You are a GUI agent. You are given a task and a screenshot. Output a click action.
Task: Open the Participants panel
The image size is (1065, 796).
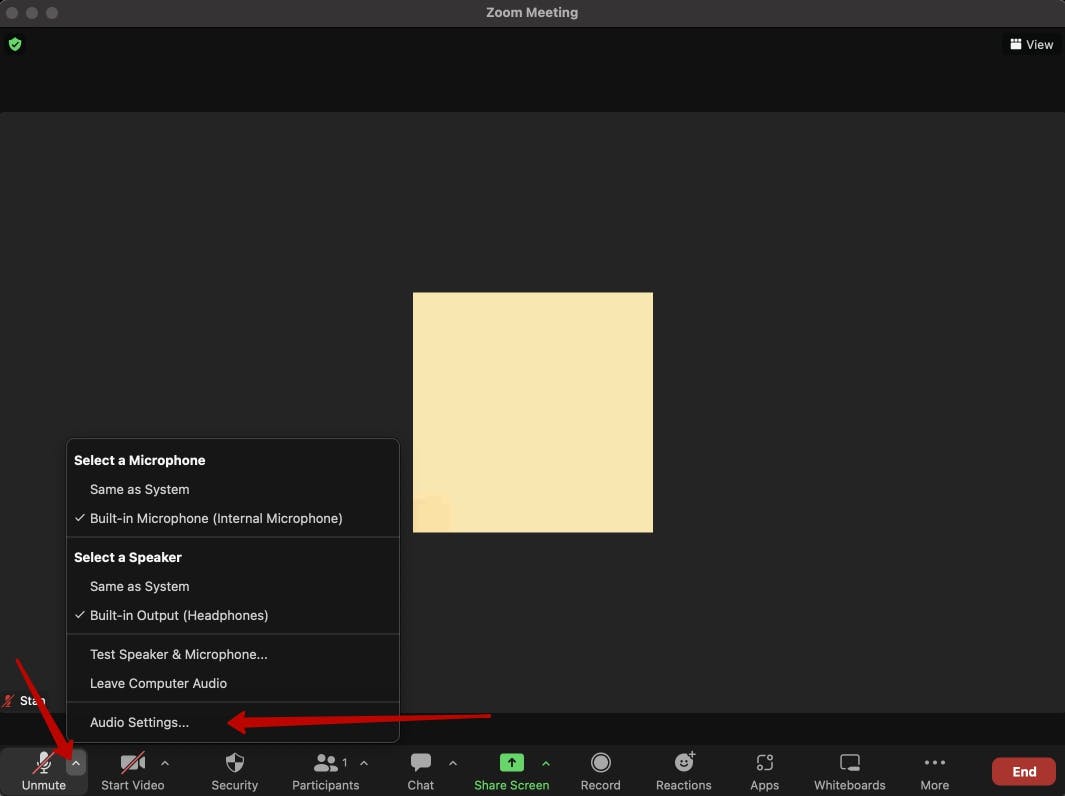tap(326, 764)
